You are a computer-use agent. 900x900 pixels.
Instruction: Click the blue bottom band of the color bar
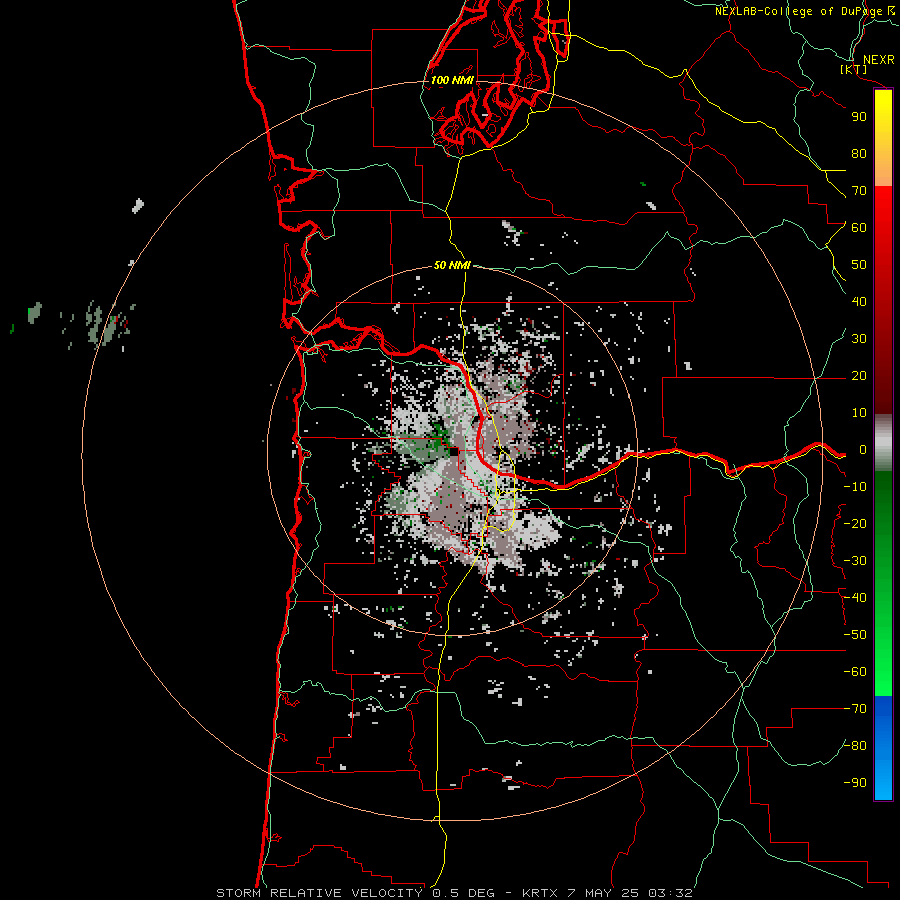click(883, 747)
